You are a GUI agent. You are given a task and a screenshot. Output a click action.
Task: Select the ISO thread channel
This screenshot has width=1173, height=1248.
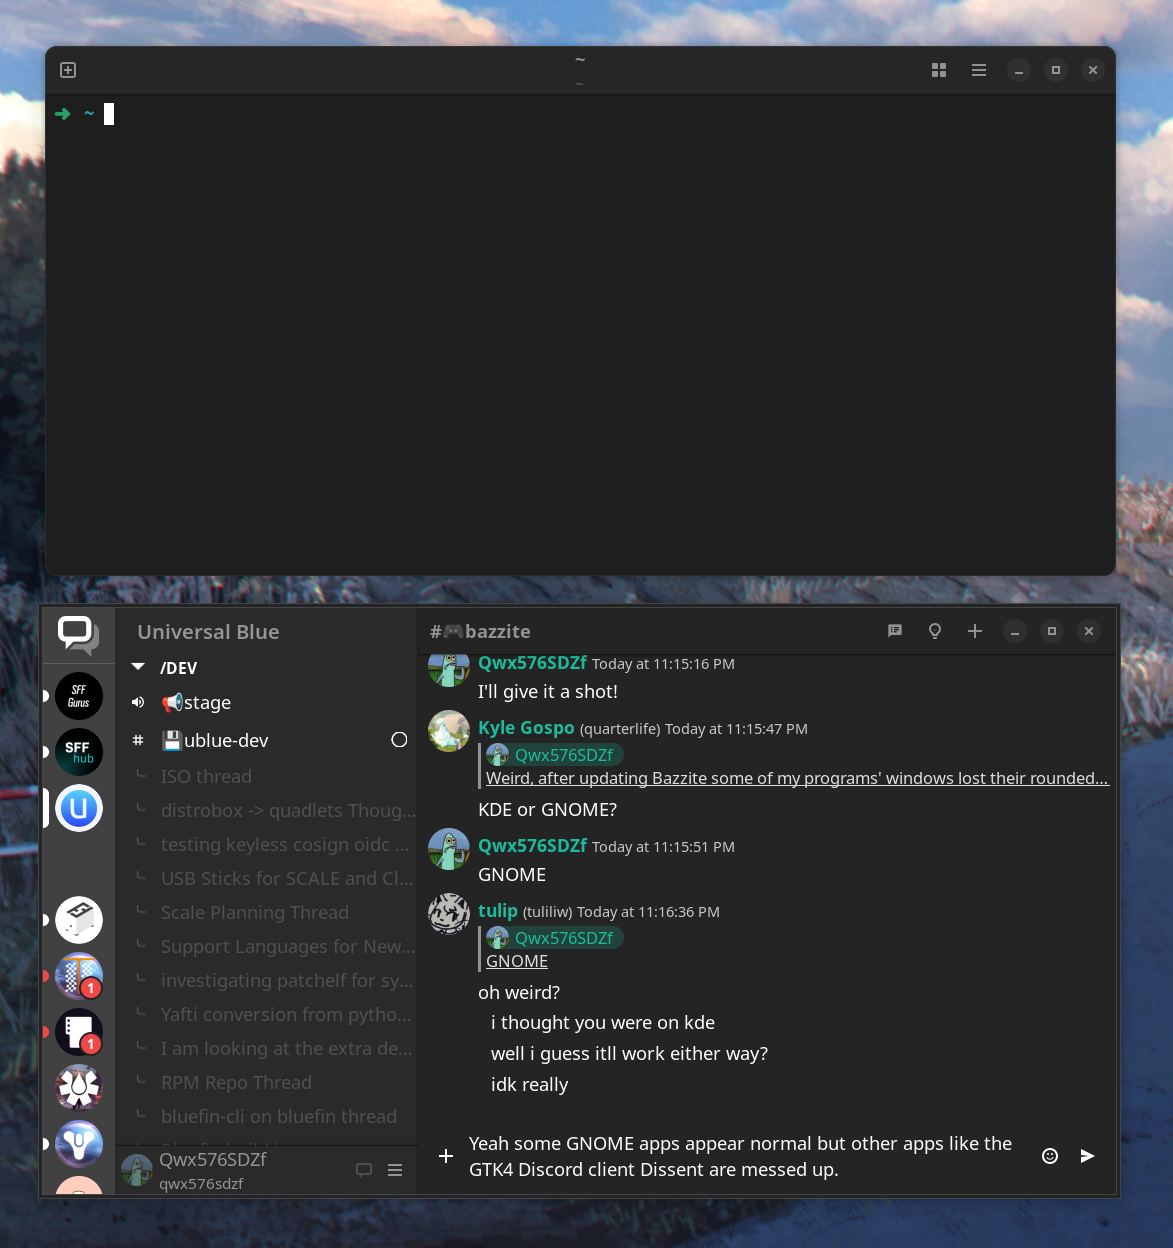click(206, 776)
